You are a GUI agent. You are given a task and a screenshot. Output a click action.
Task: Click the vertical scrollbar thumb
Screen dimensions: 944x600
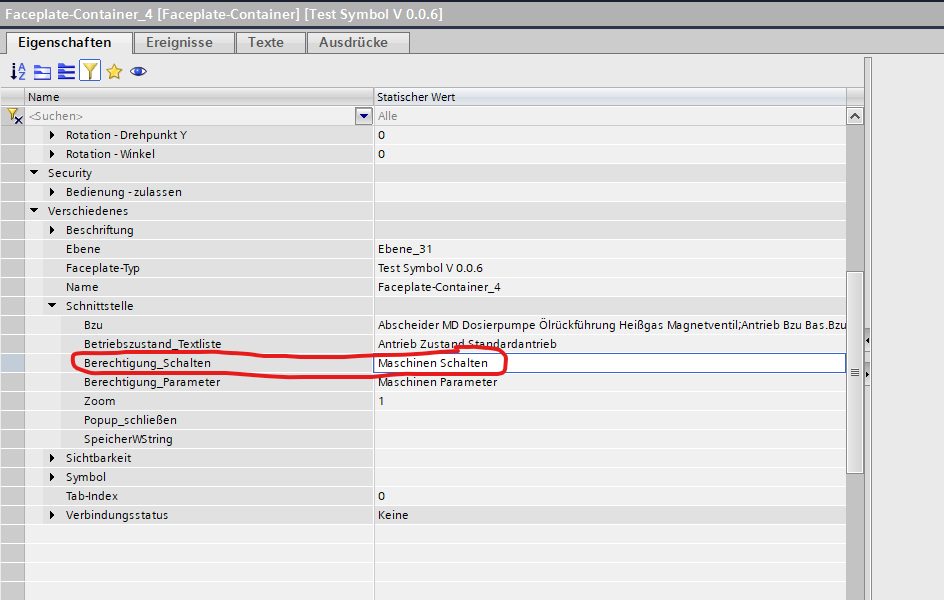855,372
